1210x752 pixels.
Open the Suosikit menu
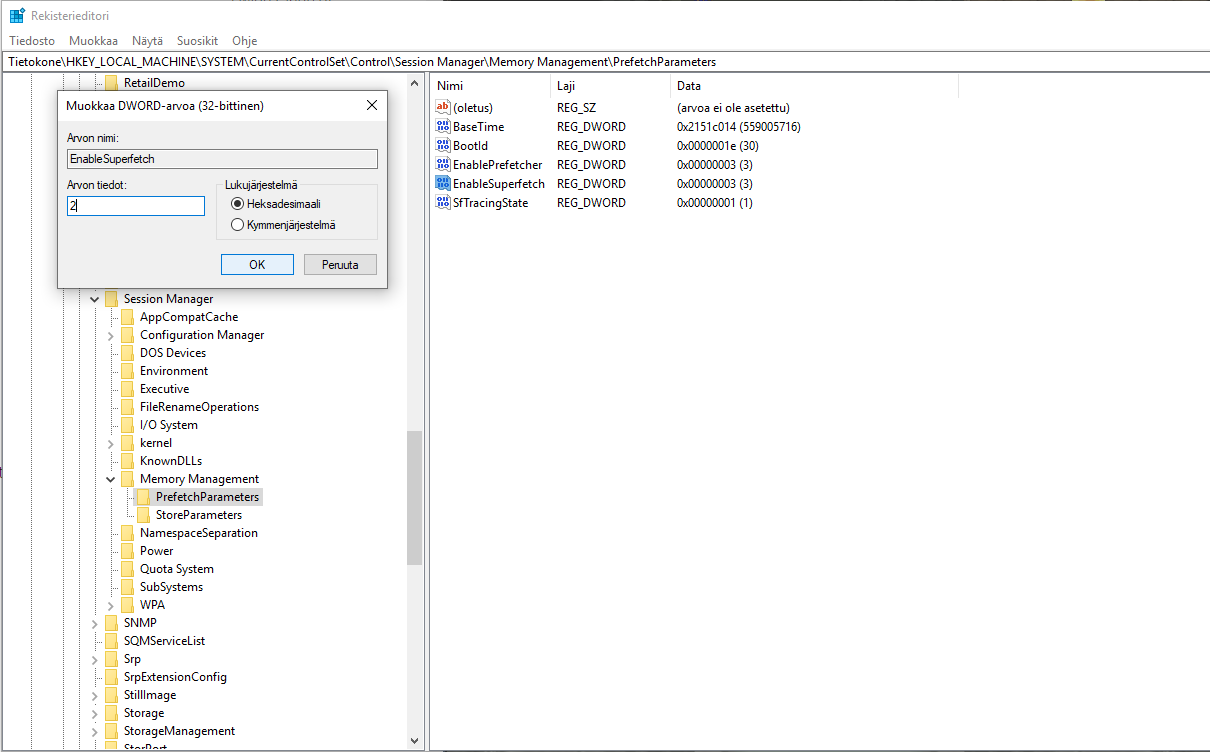197,41
